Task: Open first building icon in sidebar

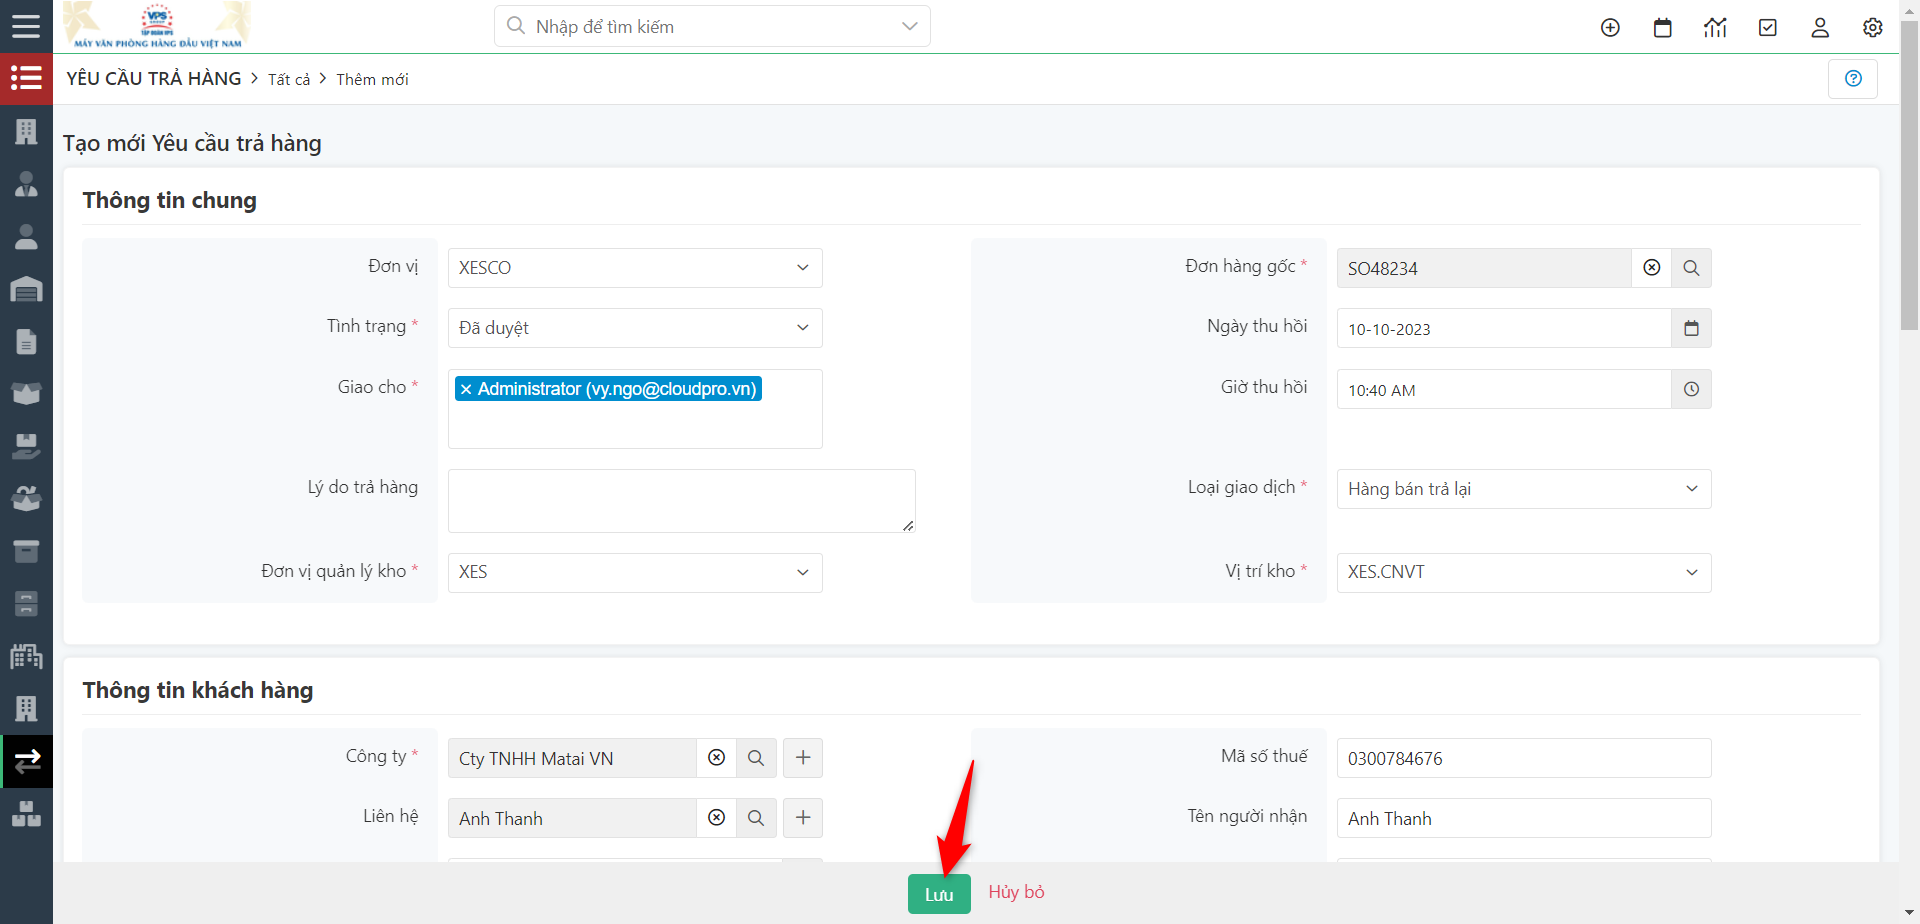Action: pos(26,131)
